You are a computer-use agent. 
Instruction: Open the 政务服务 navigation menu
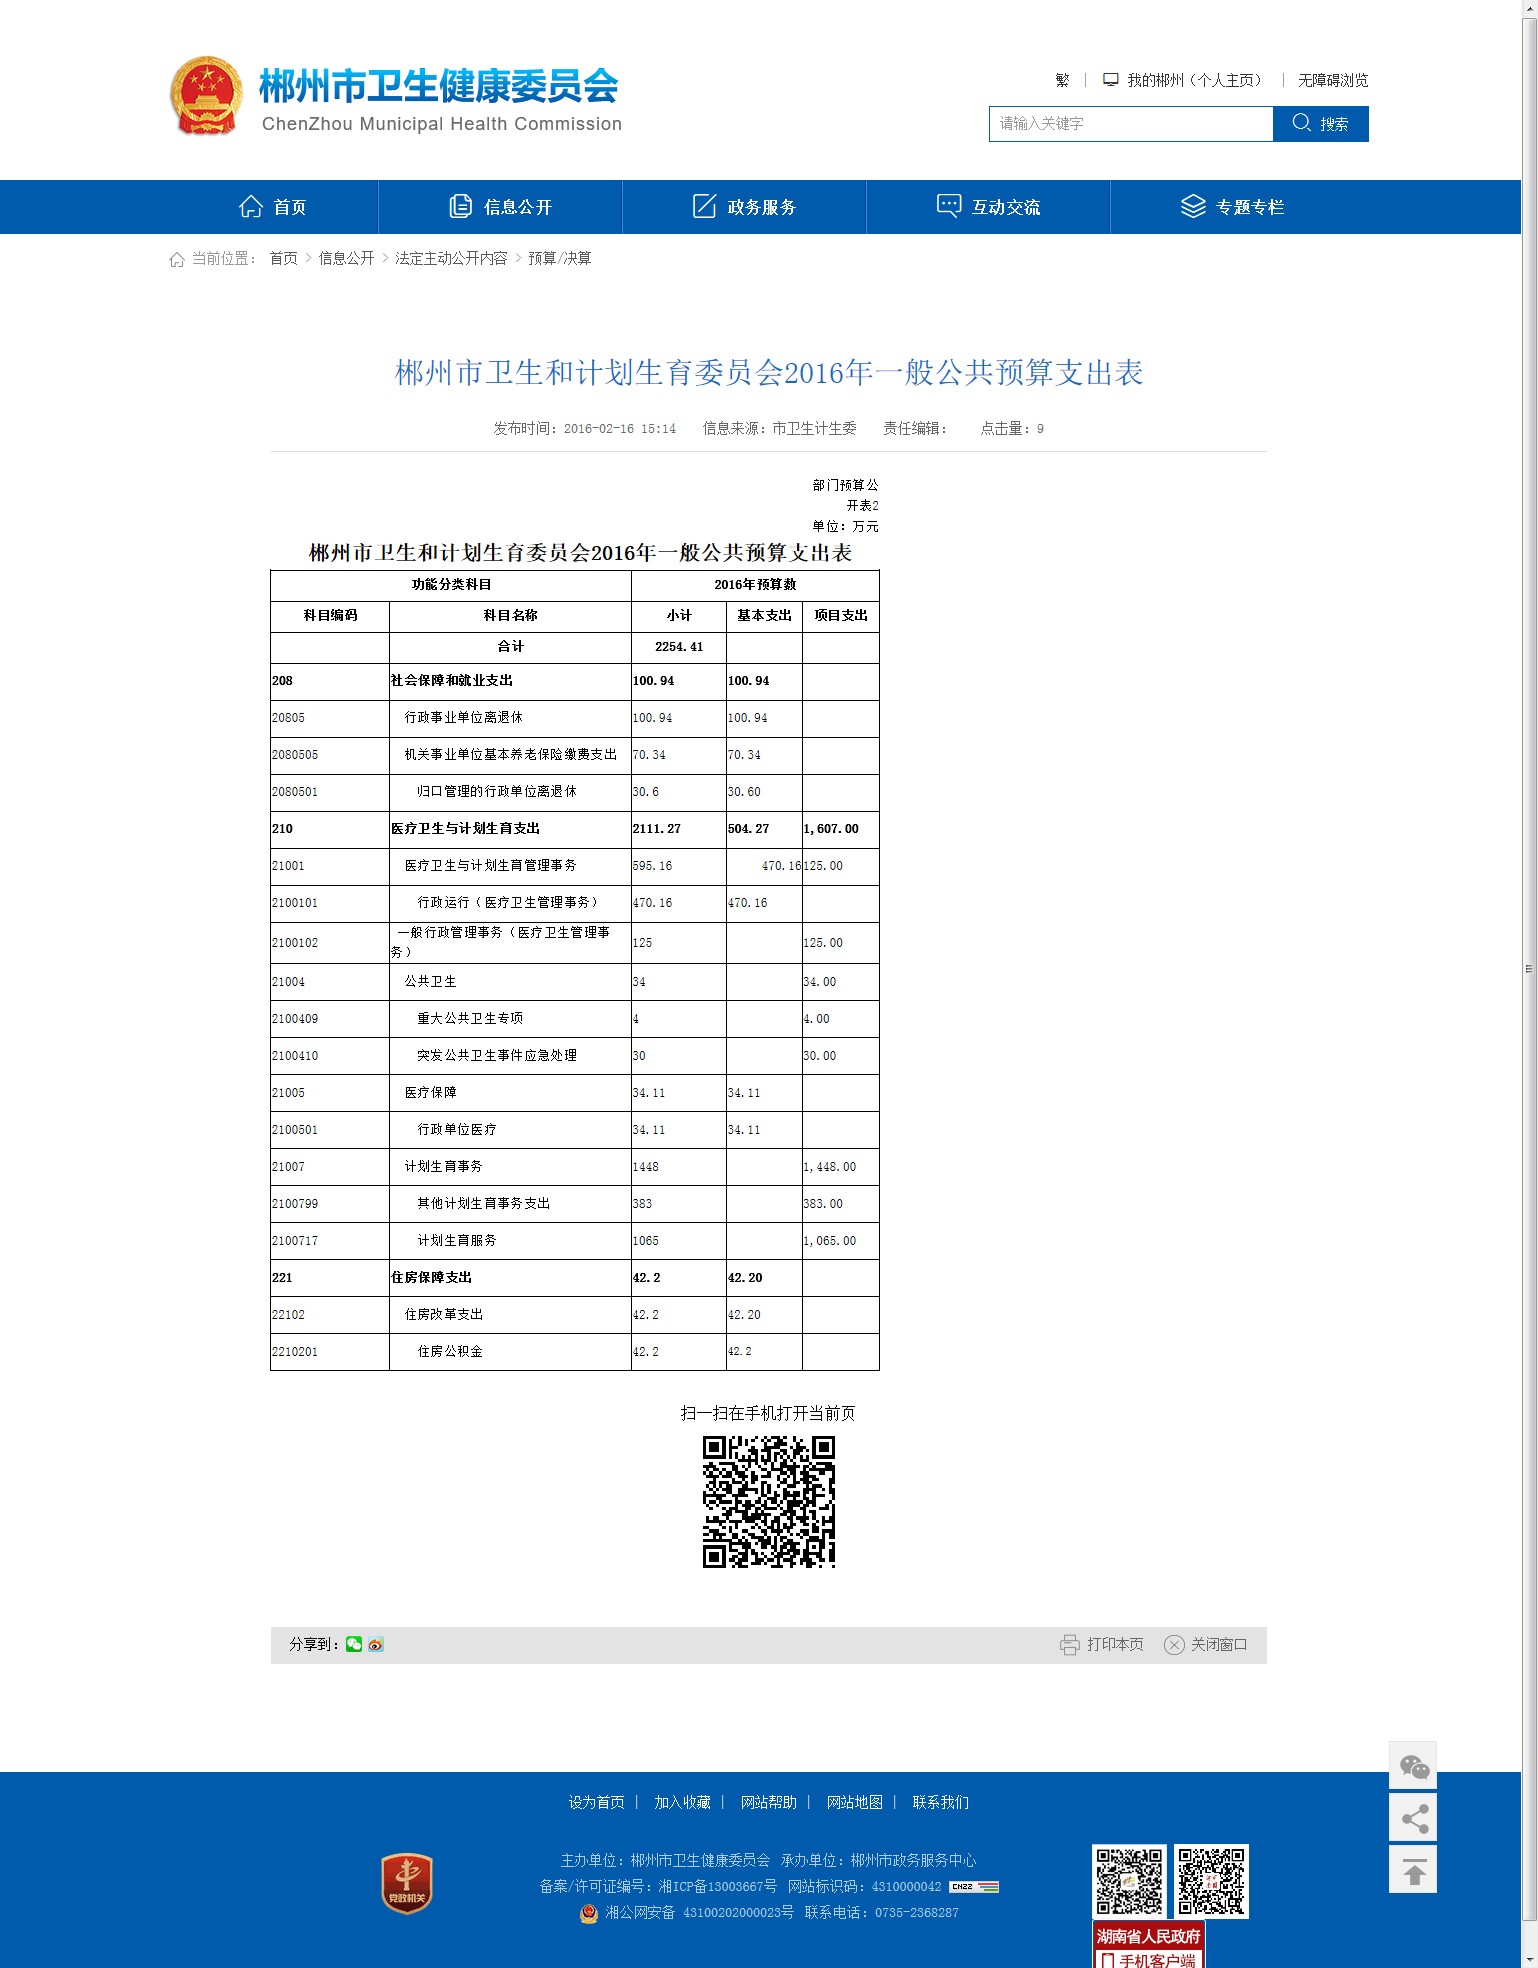(x=745, y=207)
